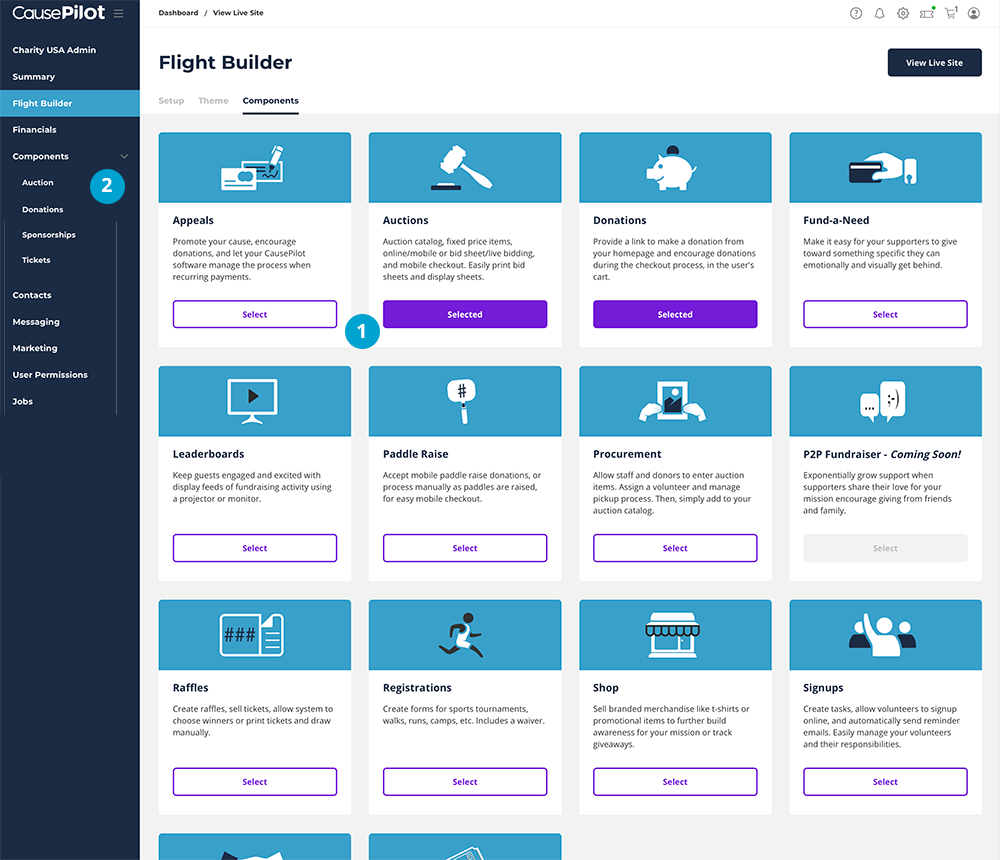Deselect the Donations Selected button
Image resolution: width=1000 pixels, height=860 pixels.
[x=675, y=315]
